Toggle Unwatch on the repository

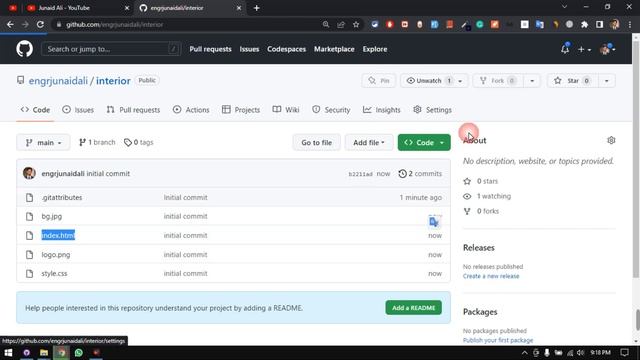point(429,81)
